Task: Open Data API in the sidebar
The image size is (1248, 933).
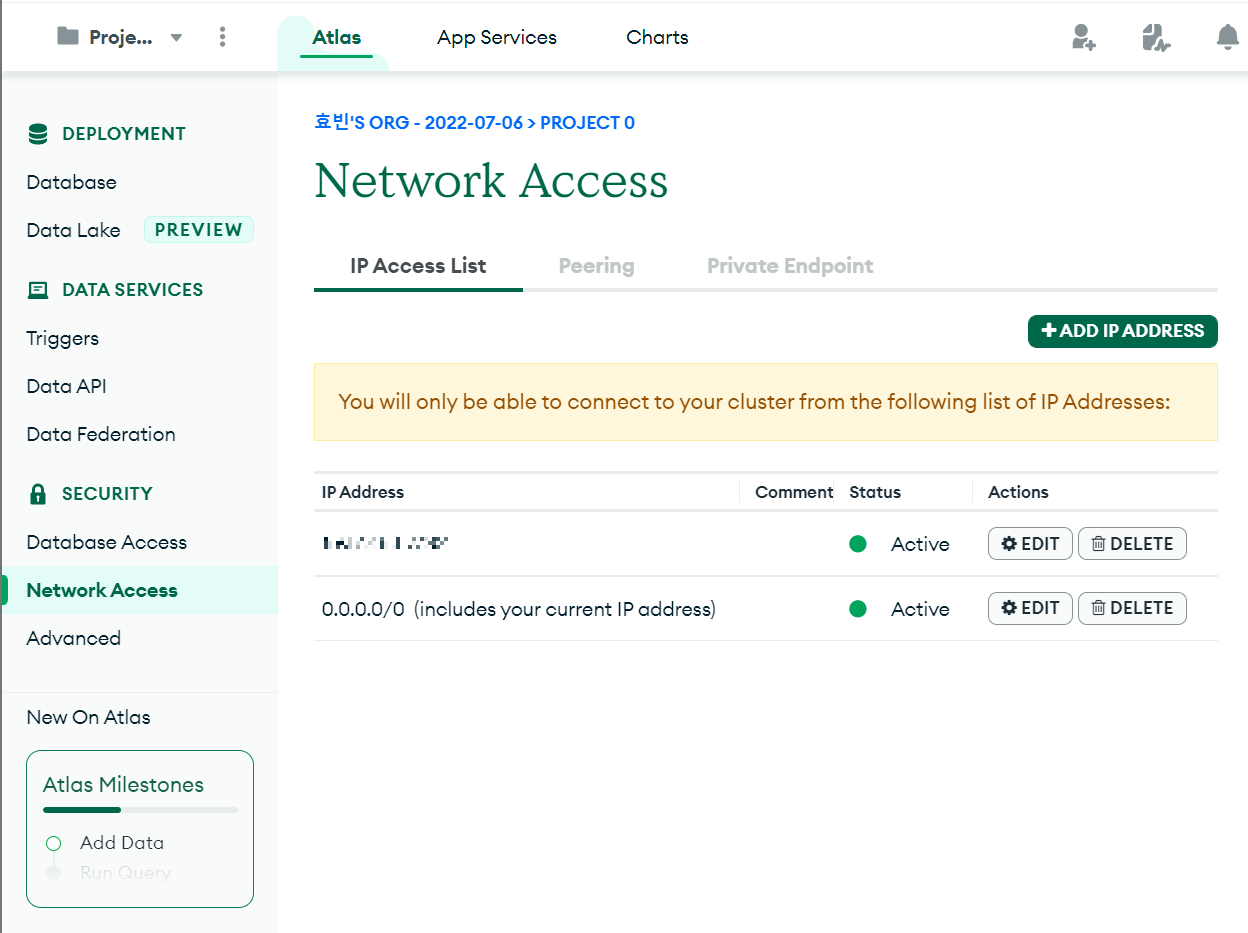Action: click(x=66, y=386)
